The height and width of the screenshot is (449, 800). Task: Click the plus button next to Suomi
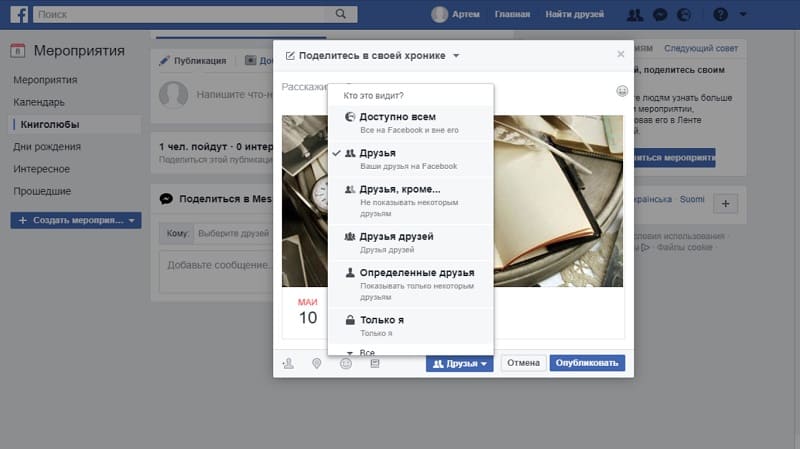pyautogui.click(x=726, y=204)
